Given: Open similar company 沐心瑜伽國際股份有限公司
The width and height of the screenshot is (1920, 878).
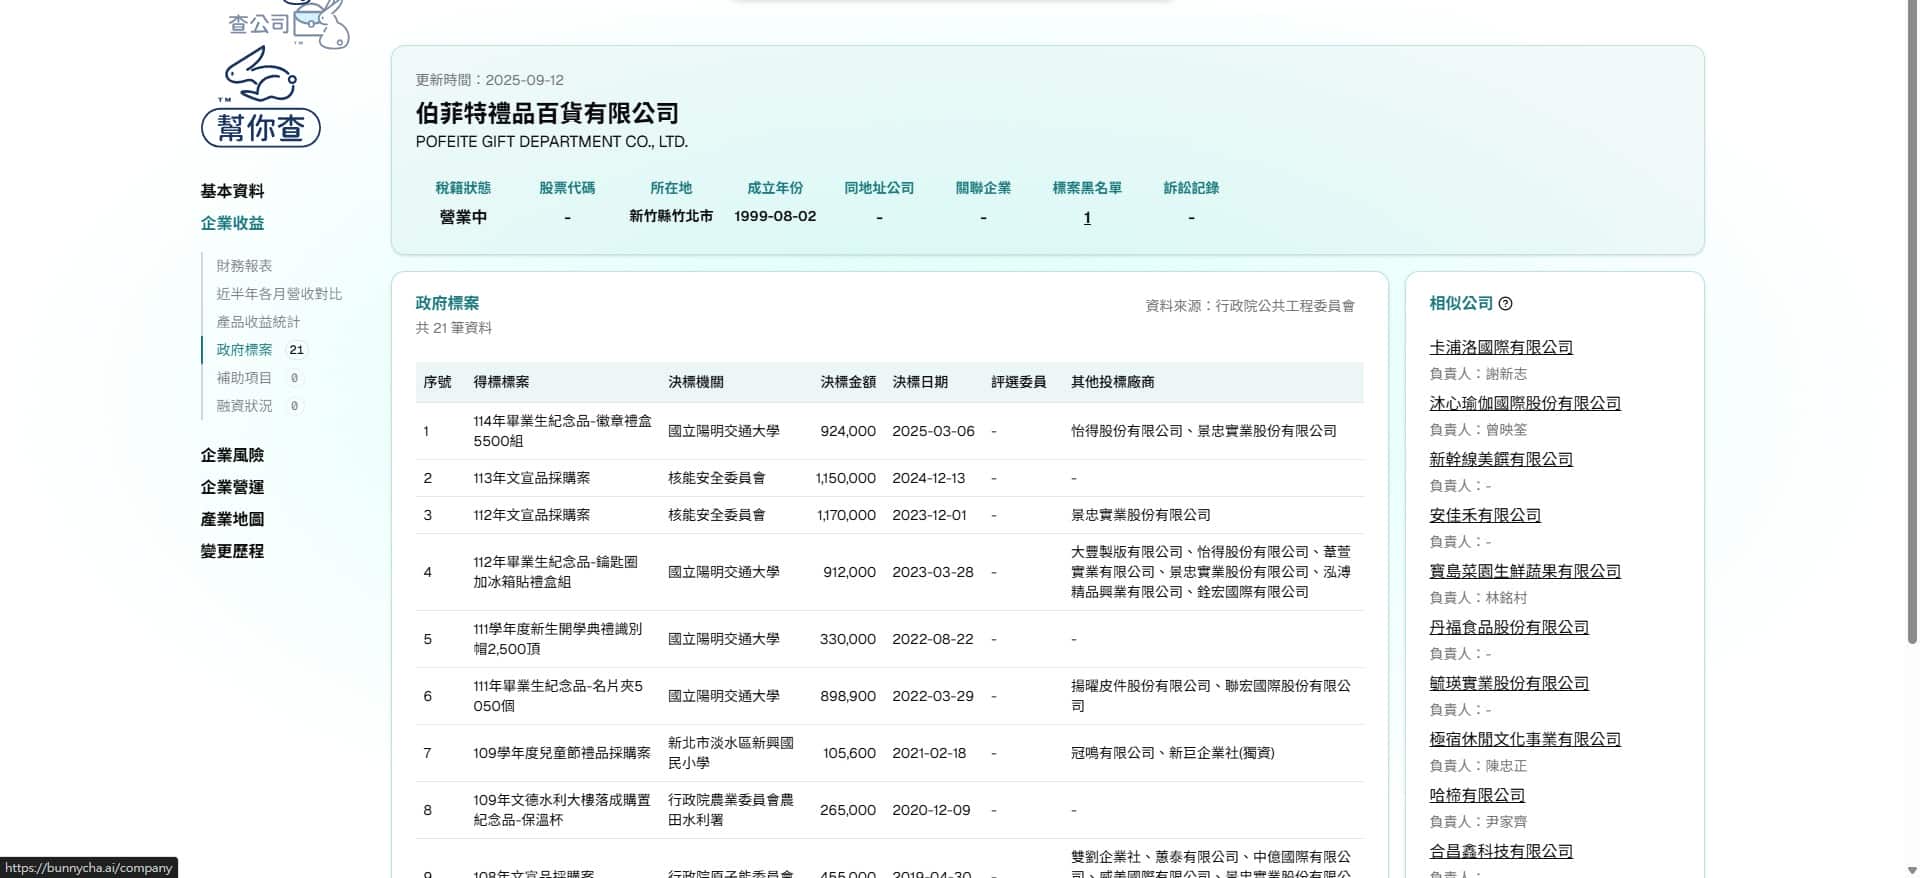Looking at the screenshot, I should [x=1524, y=403].
